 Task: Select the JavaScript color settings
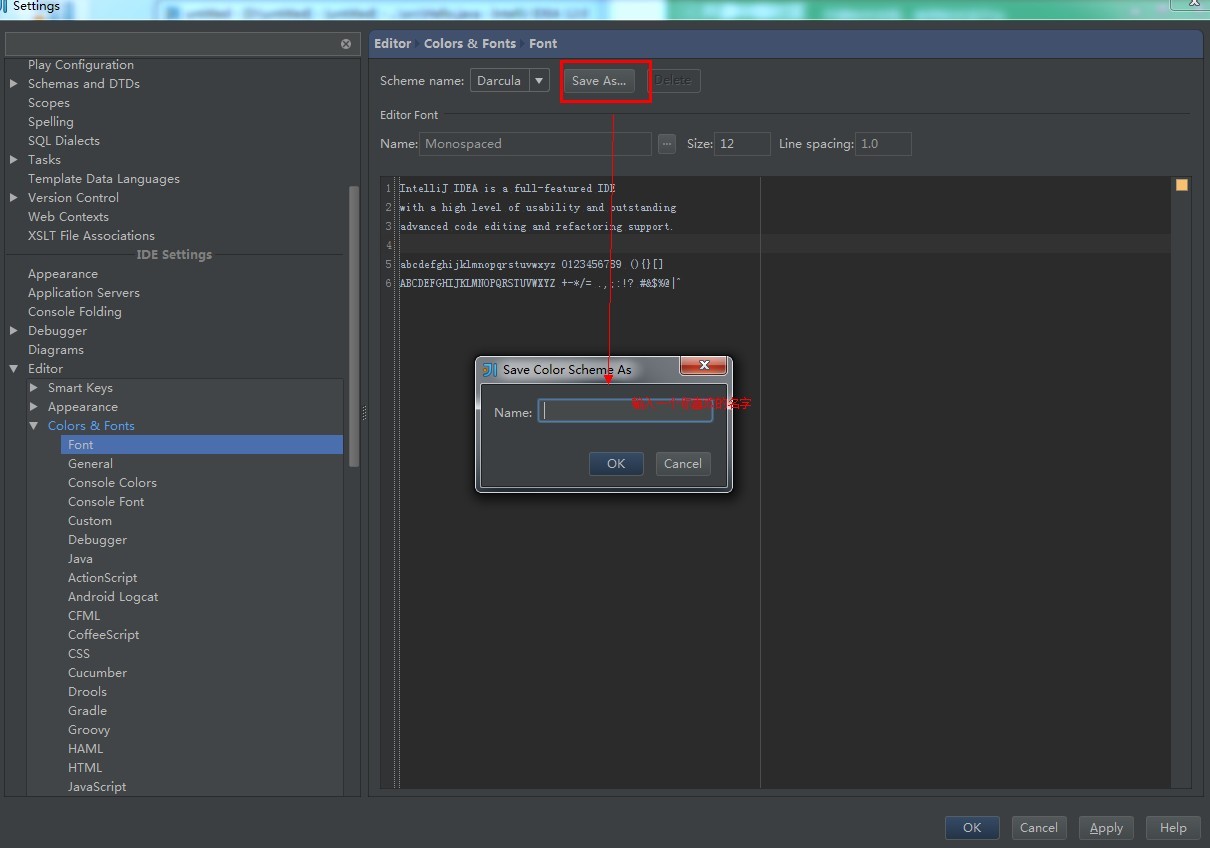click(97, 787)
